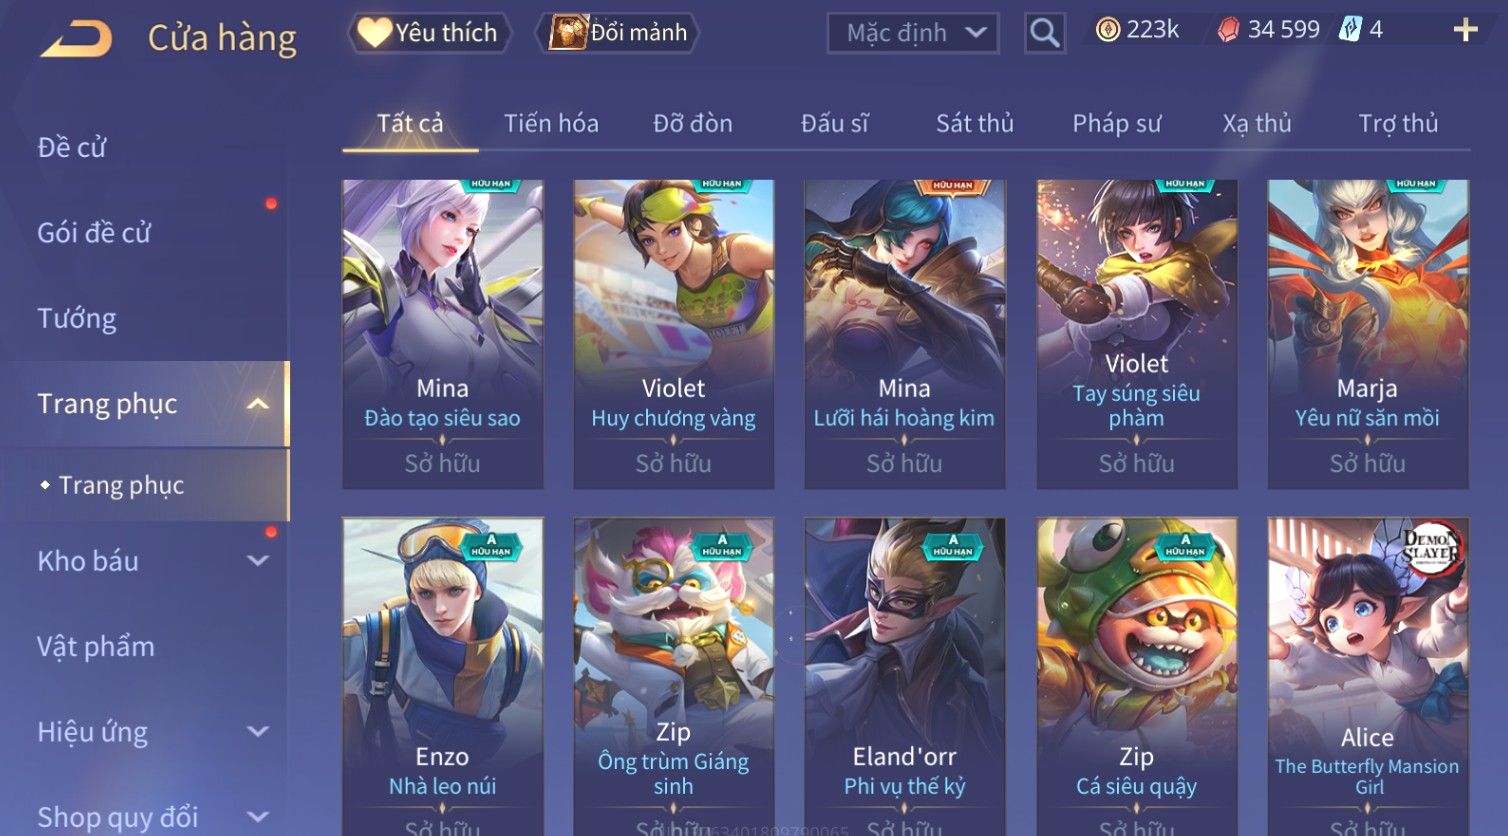The height and width of the screenshot is (836, 1508).
Task: Tap the plus icon to add currency
Action: point(1465,30)
